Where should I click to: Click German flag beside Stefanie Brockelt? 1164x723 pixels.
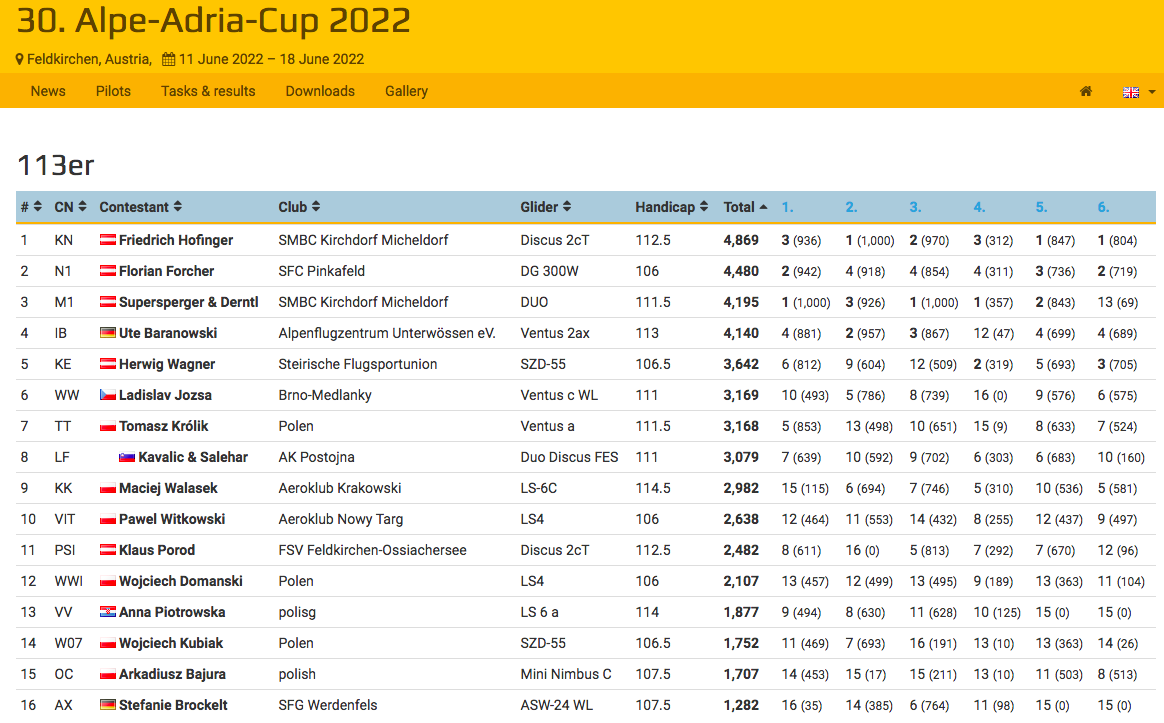click(108, 704)
